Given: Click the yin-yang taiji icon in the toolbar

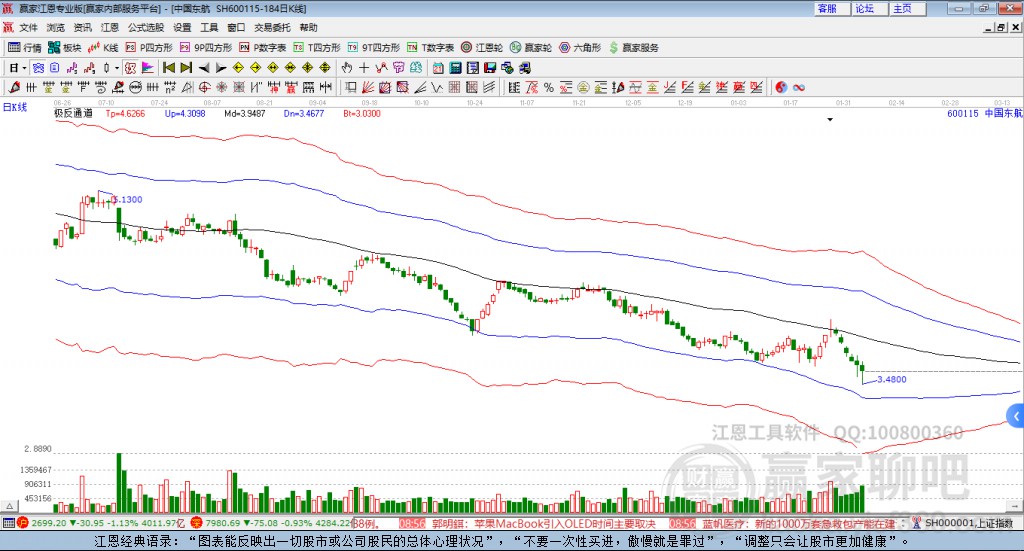Looking at the screenshot, I should pyautogui.click(x=781, y=87).
